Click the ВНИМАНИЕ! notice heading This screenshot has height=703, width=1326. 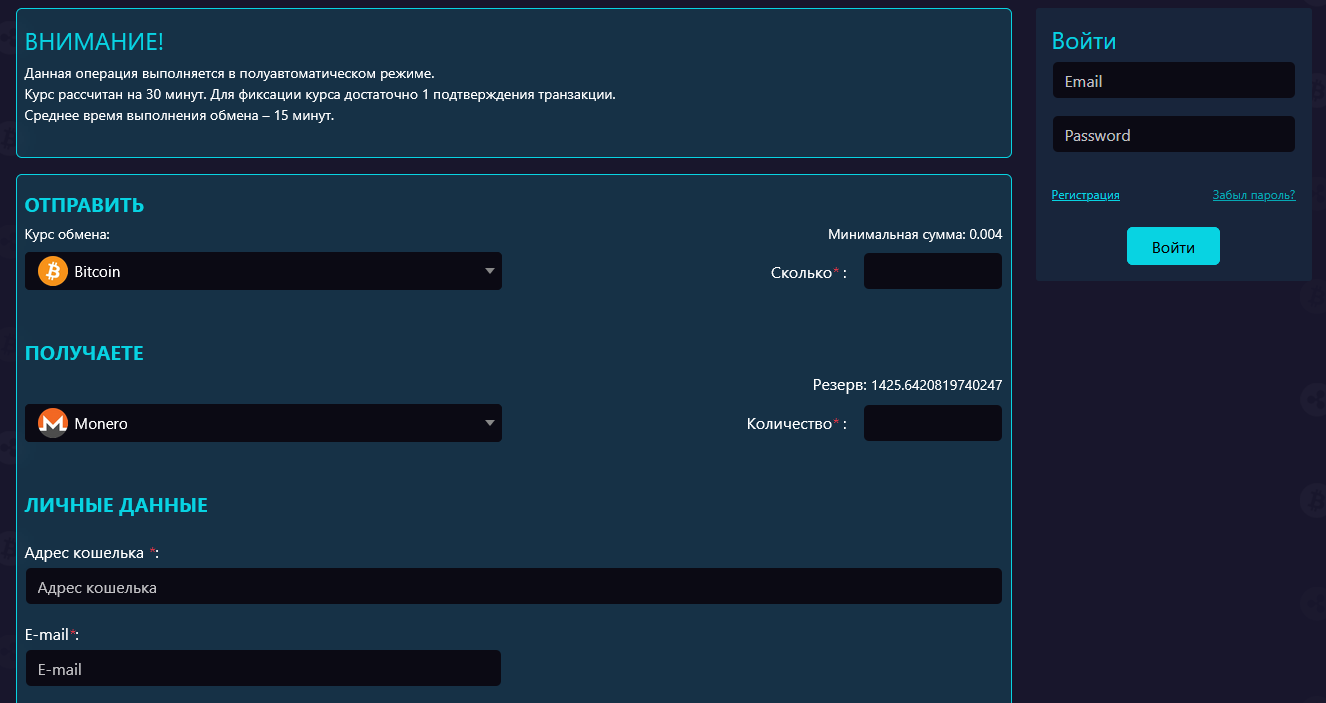point(94,42)
